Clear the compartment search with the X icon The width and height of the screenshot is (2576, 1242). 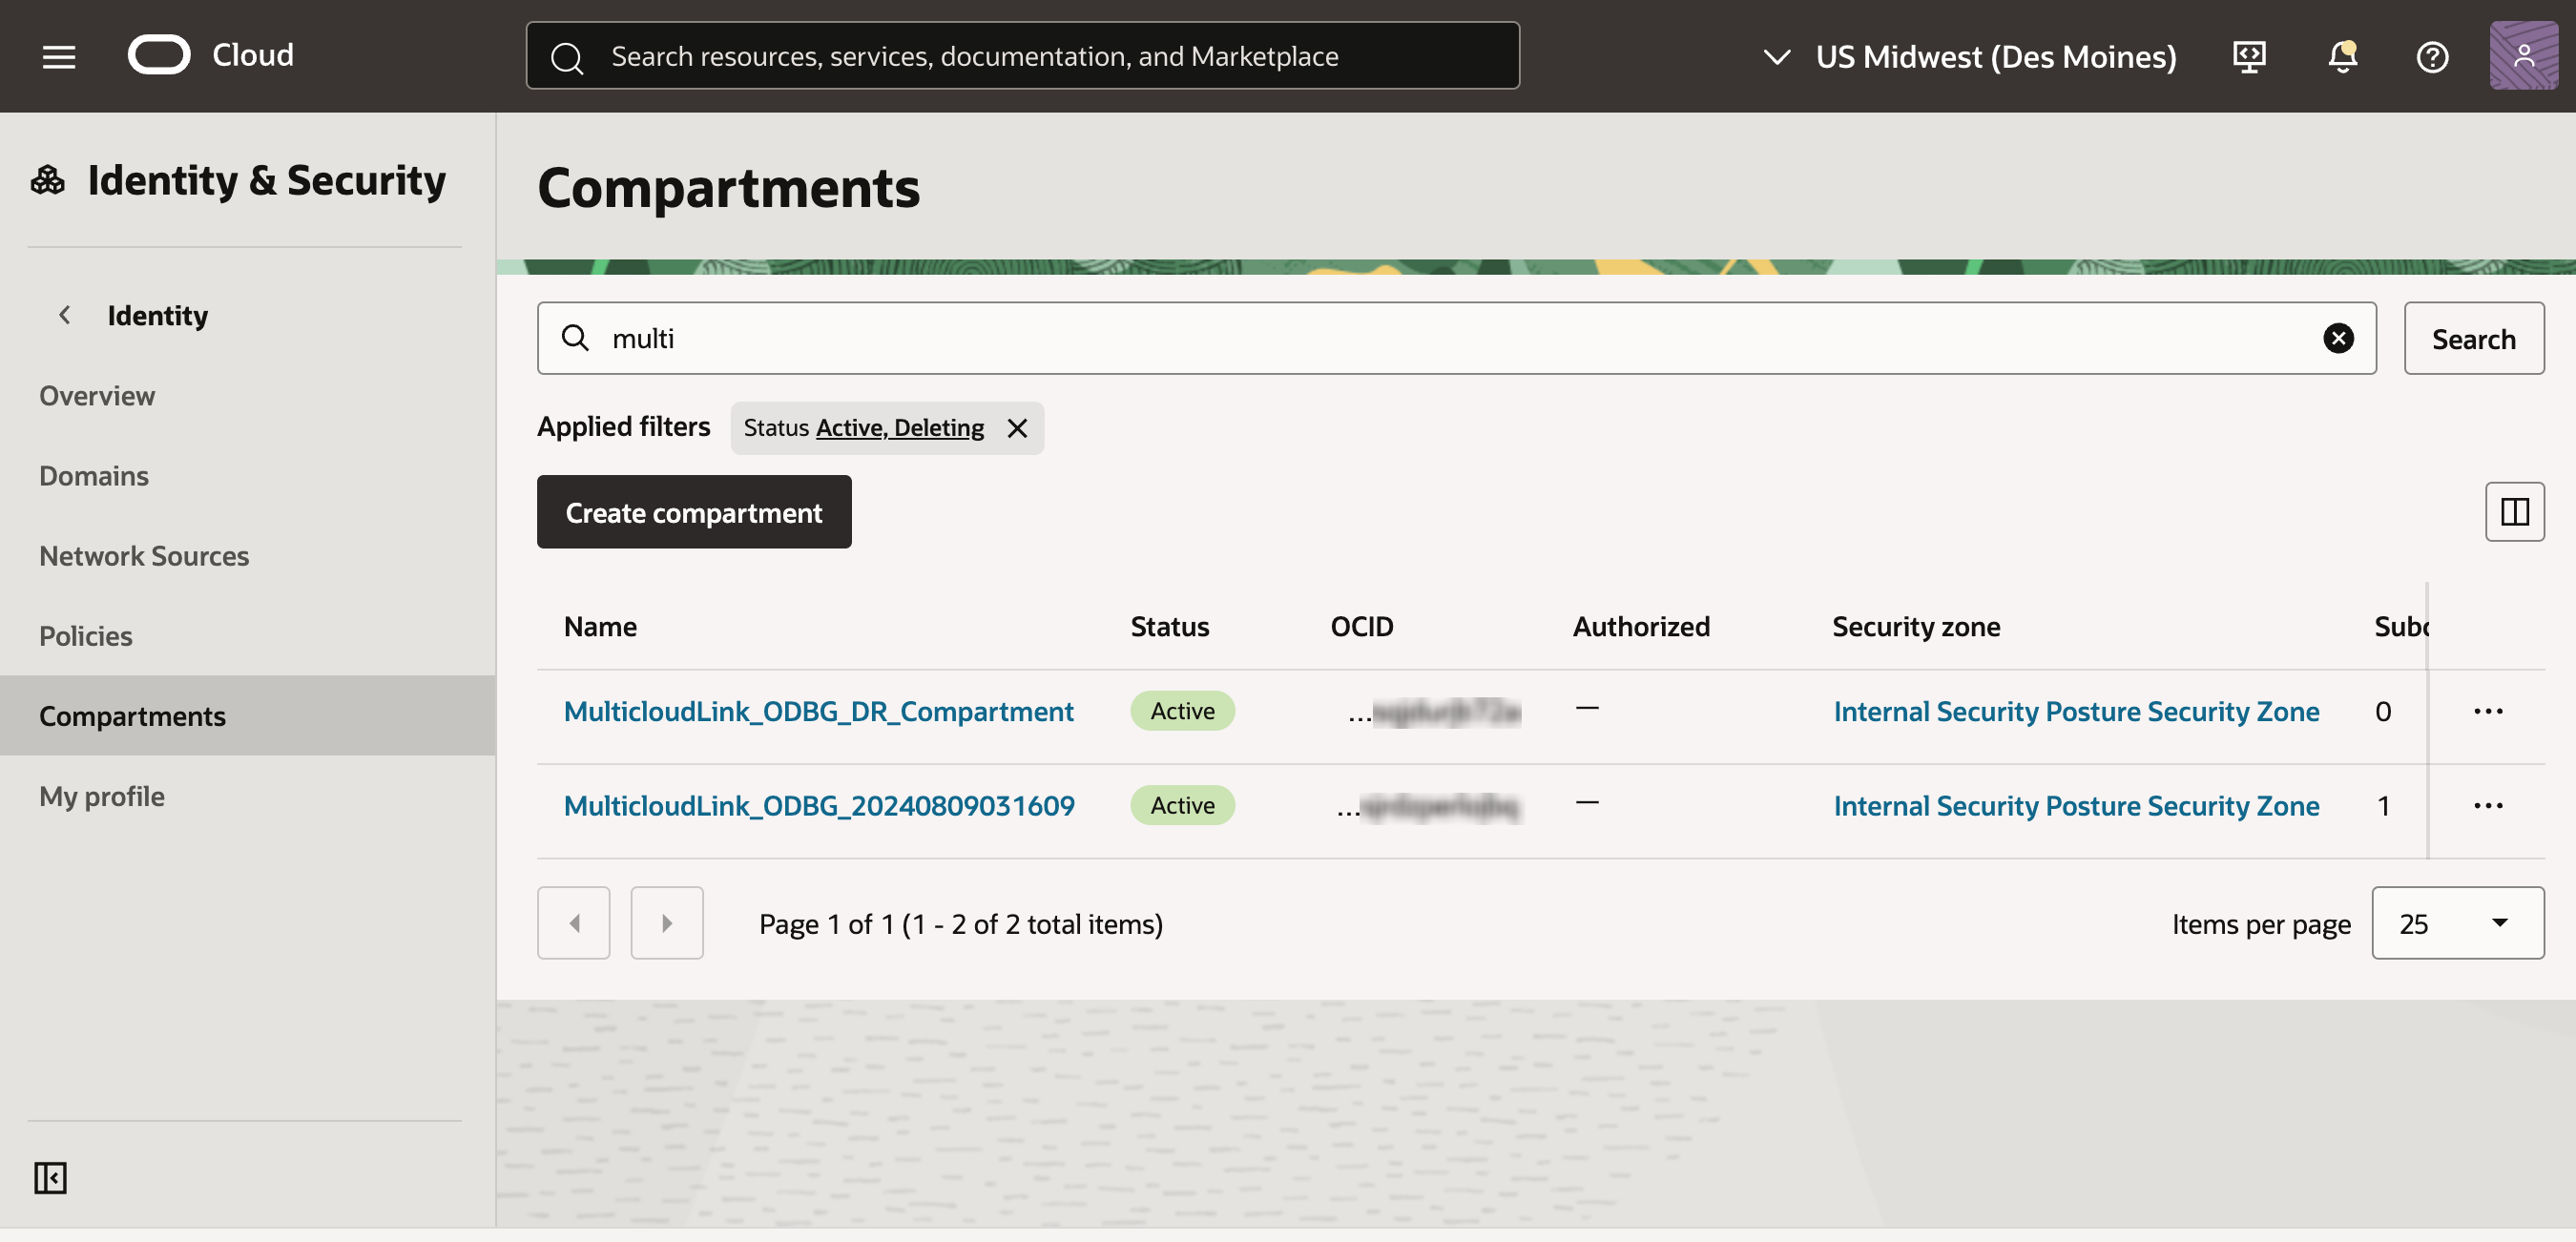tap(2339, 338)
